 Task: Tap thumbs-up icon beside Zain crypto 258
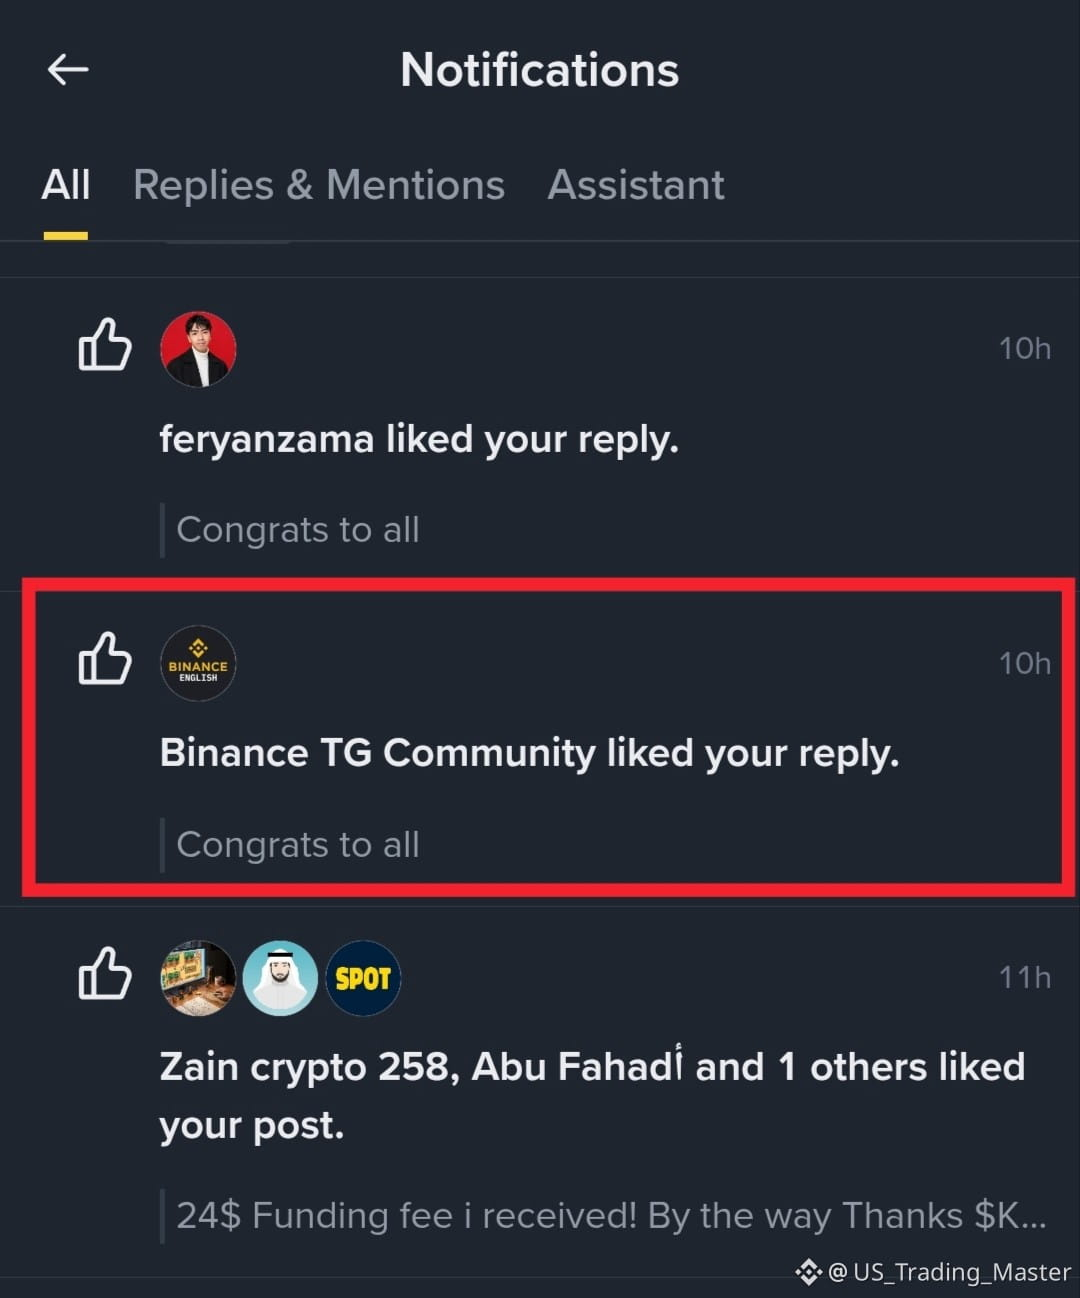(105, 973)
